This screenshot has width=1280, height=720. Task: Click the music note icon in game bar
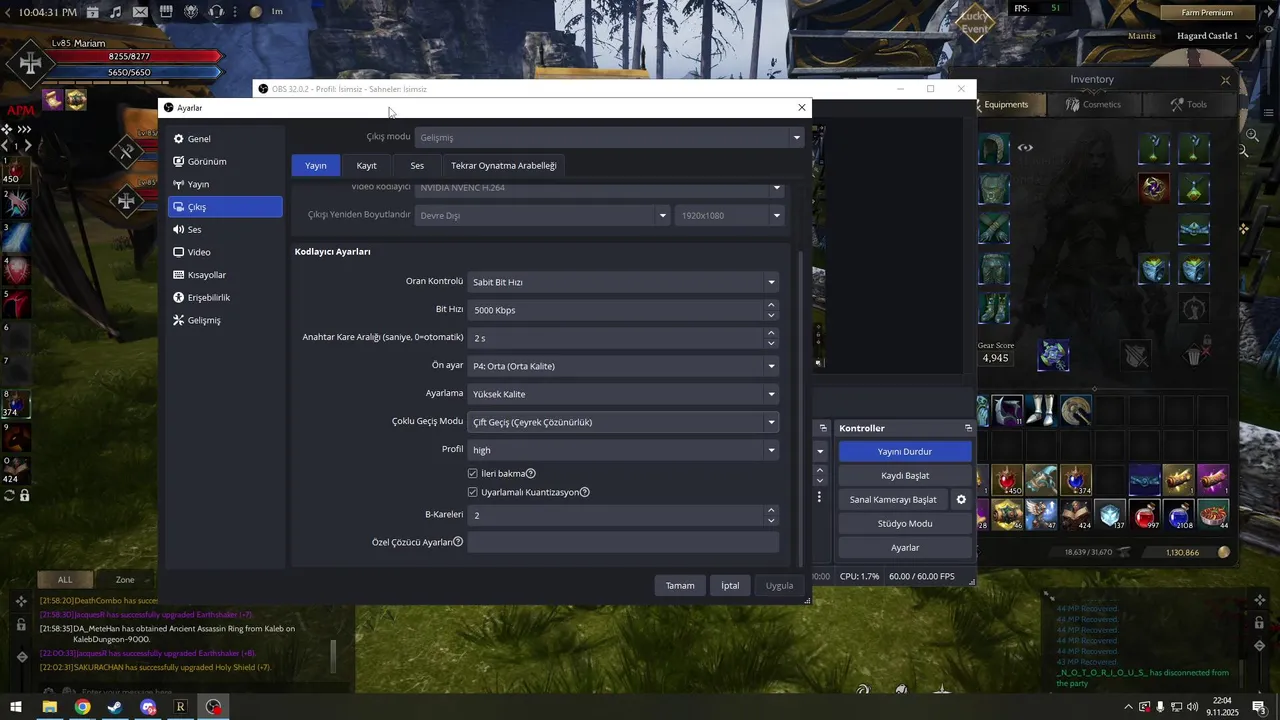click(x=116, y=12)
